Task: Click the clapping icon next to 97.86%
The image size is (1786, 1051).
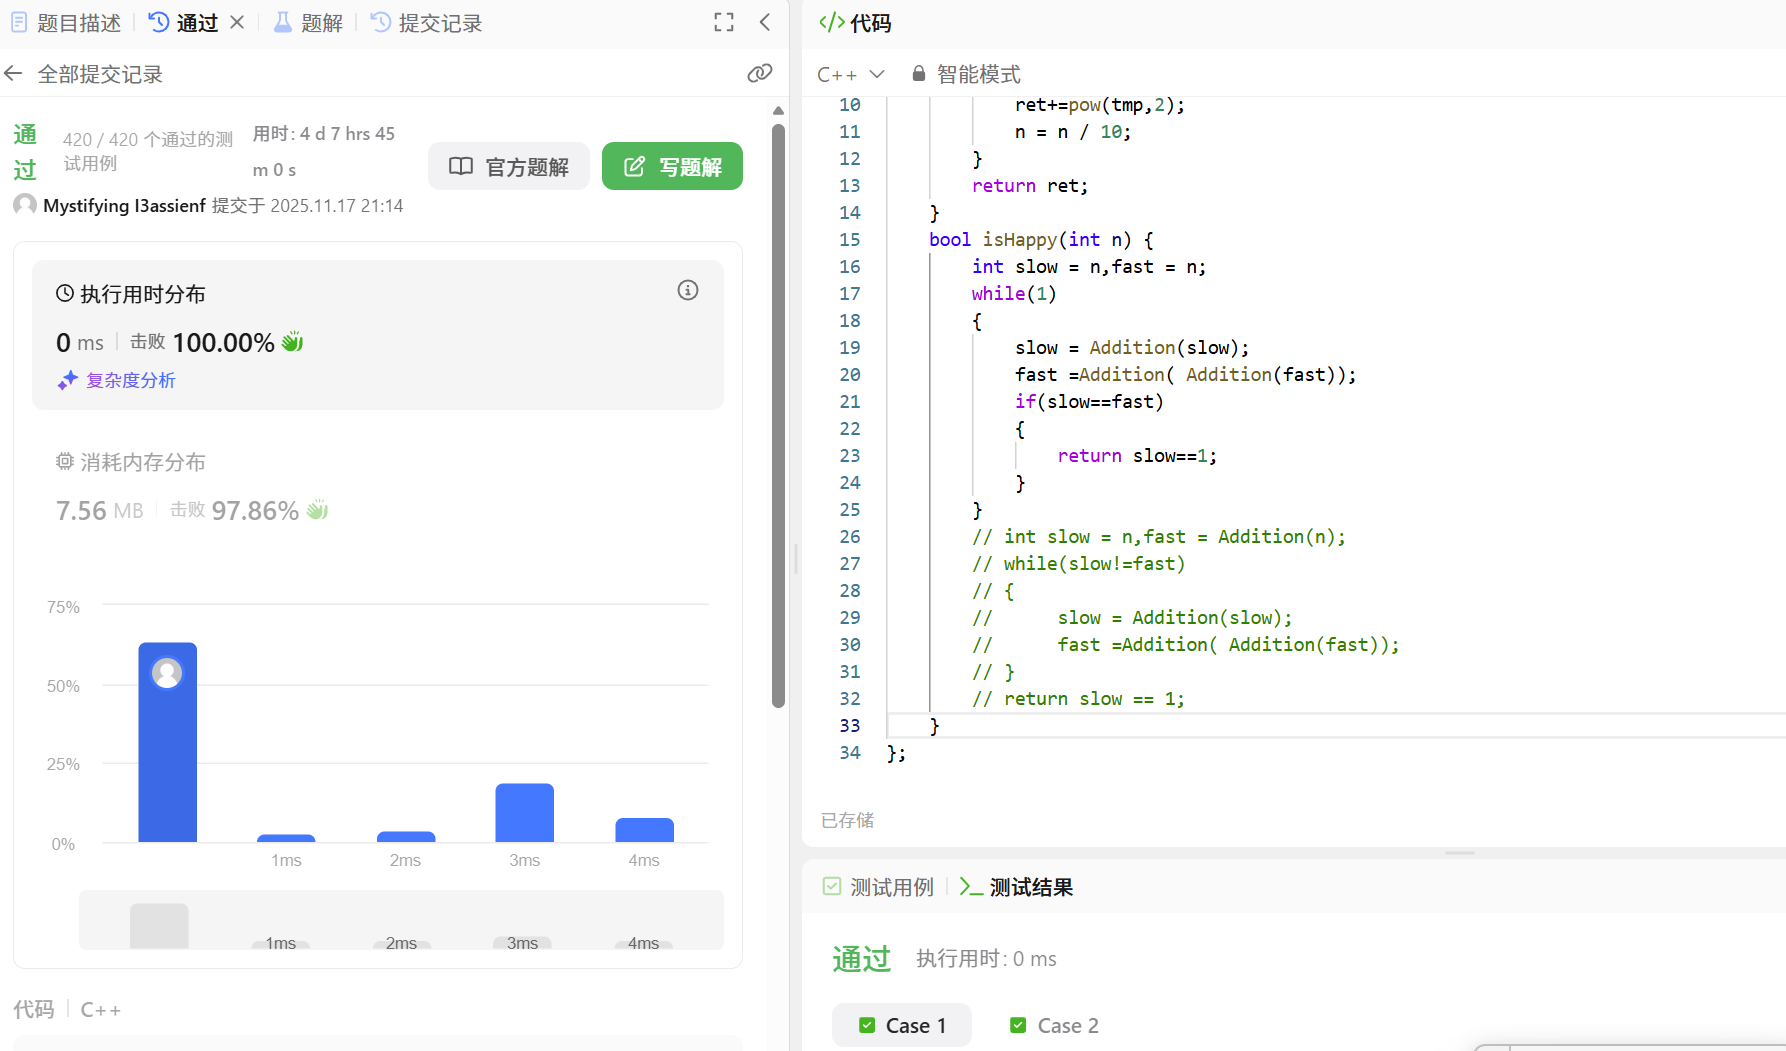Action: pos(317,510)
